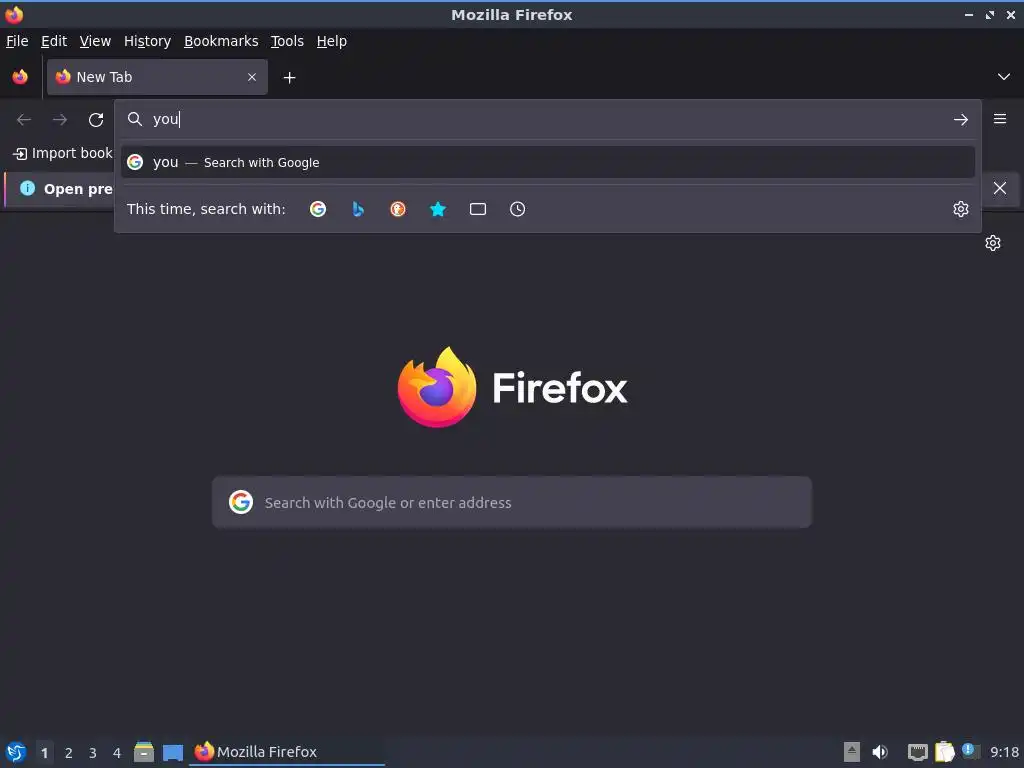Viewport: 1024px width, 768px height.
Task: Open the Help menu
Action: (x=332, y=41)
